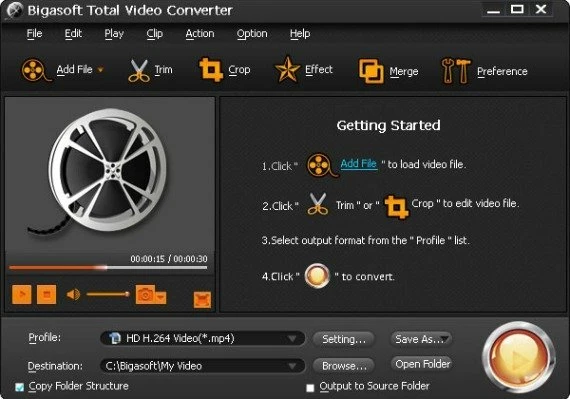
Task: Click the time display 00:00:15 / 00:00:30
Action: pos(169,259)
